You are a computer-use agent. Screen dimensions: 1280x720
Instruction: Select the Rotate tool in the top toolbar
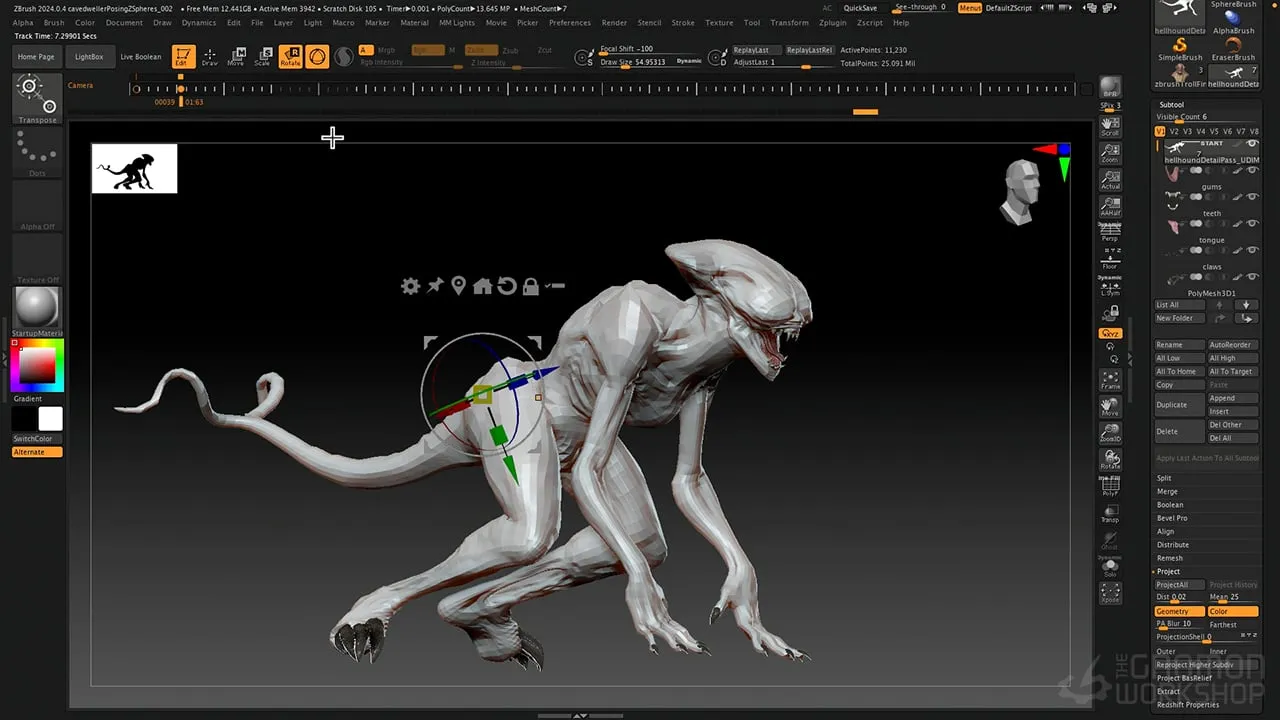click(x=290, y=56)
